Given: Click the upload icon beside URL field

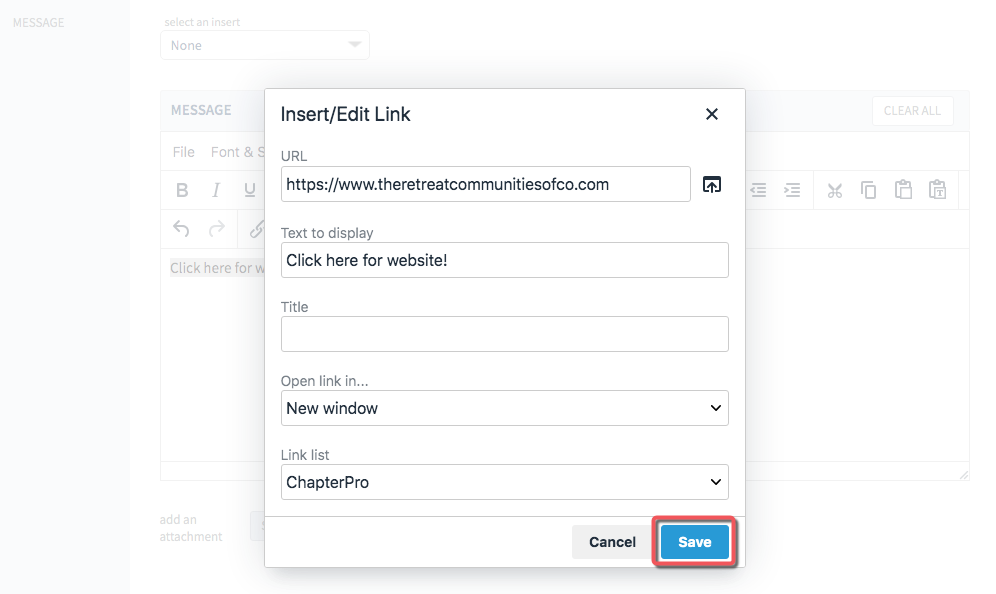Looking at the screenshot, I should click(x=712, y=184).
